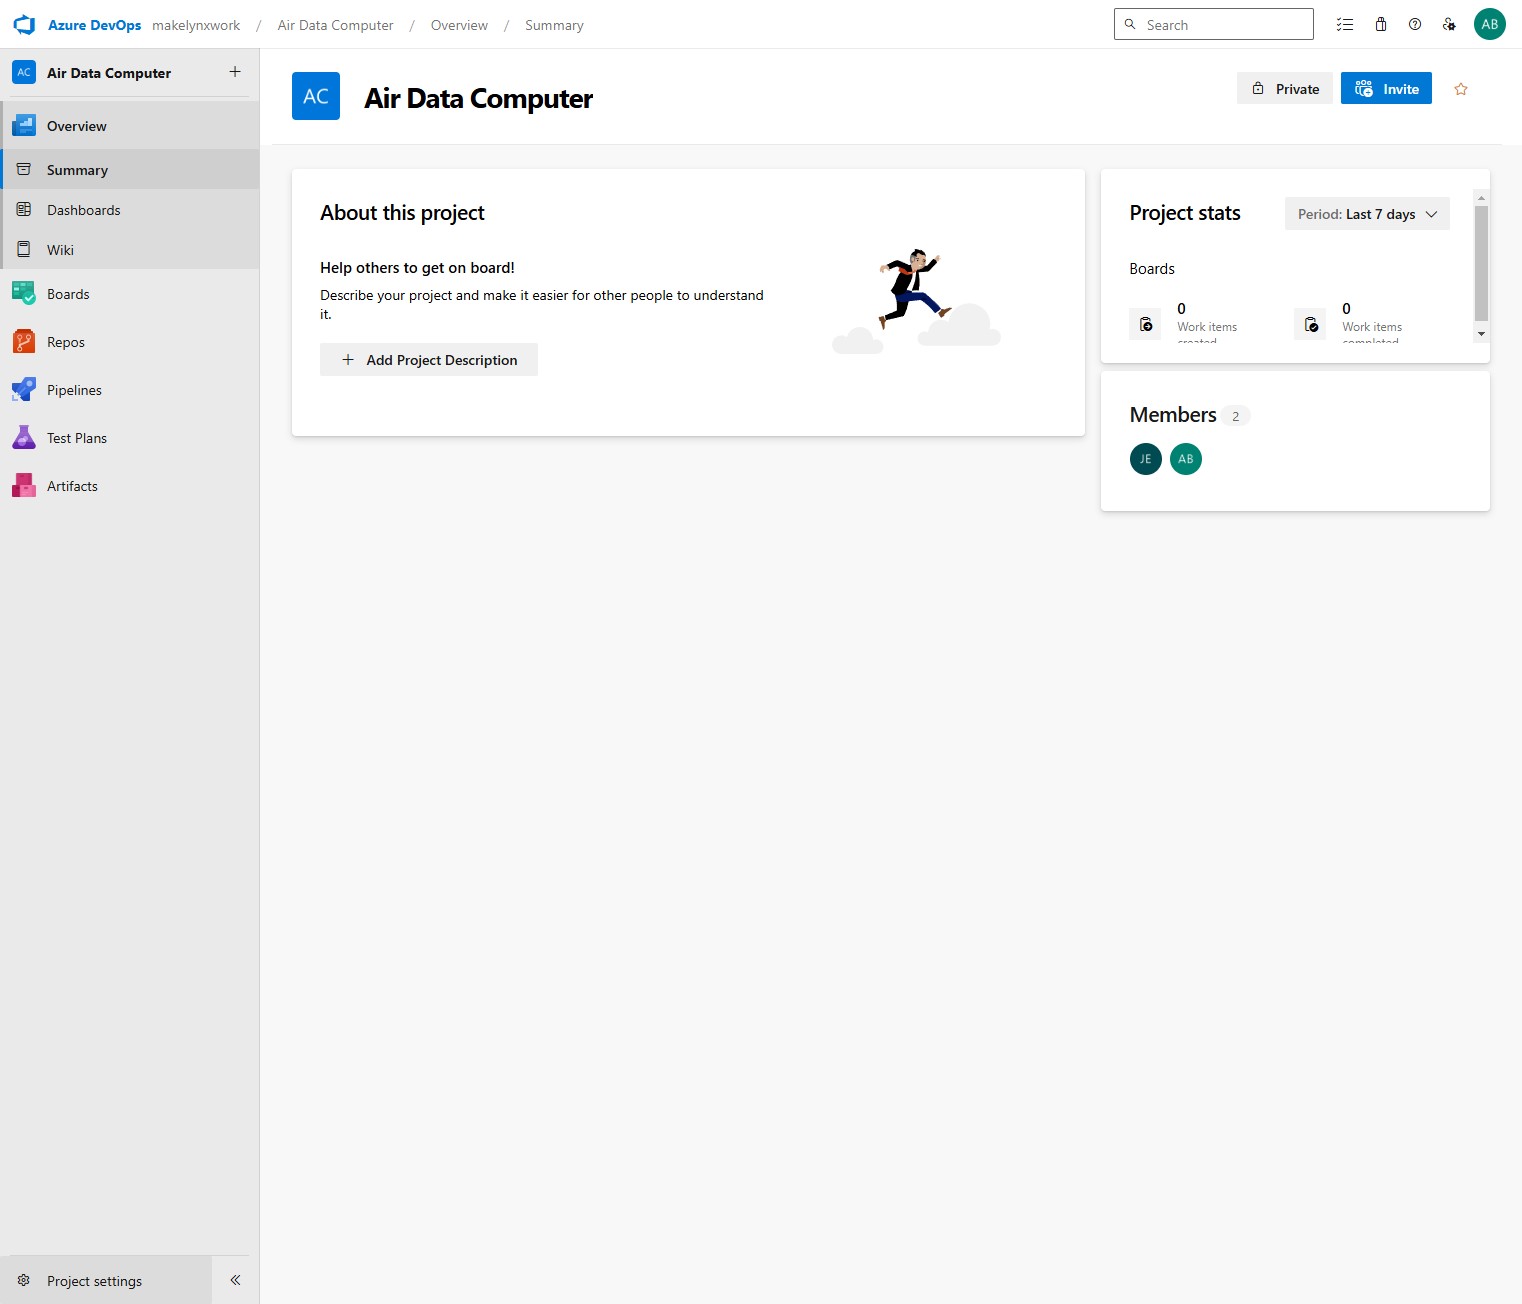The height and width of the screenshot is (1304, 1522).
Task: Open Boards in the sidebar
Action: [130, 294]
